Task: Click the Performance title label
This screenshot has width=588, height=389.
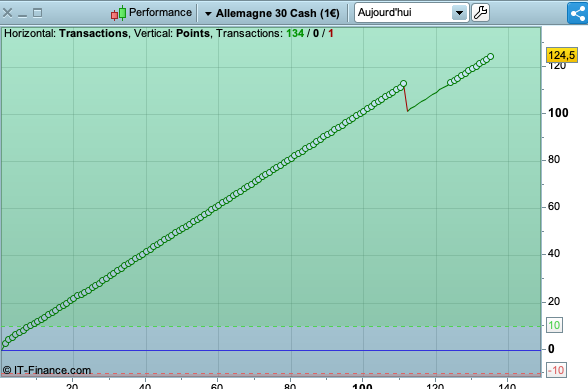Action: [x=160, y=12]
